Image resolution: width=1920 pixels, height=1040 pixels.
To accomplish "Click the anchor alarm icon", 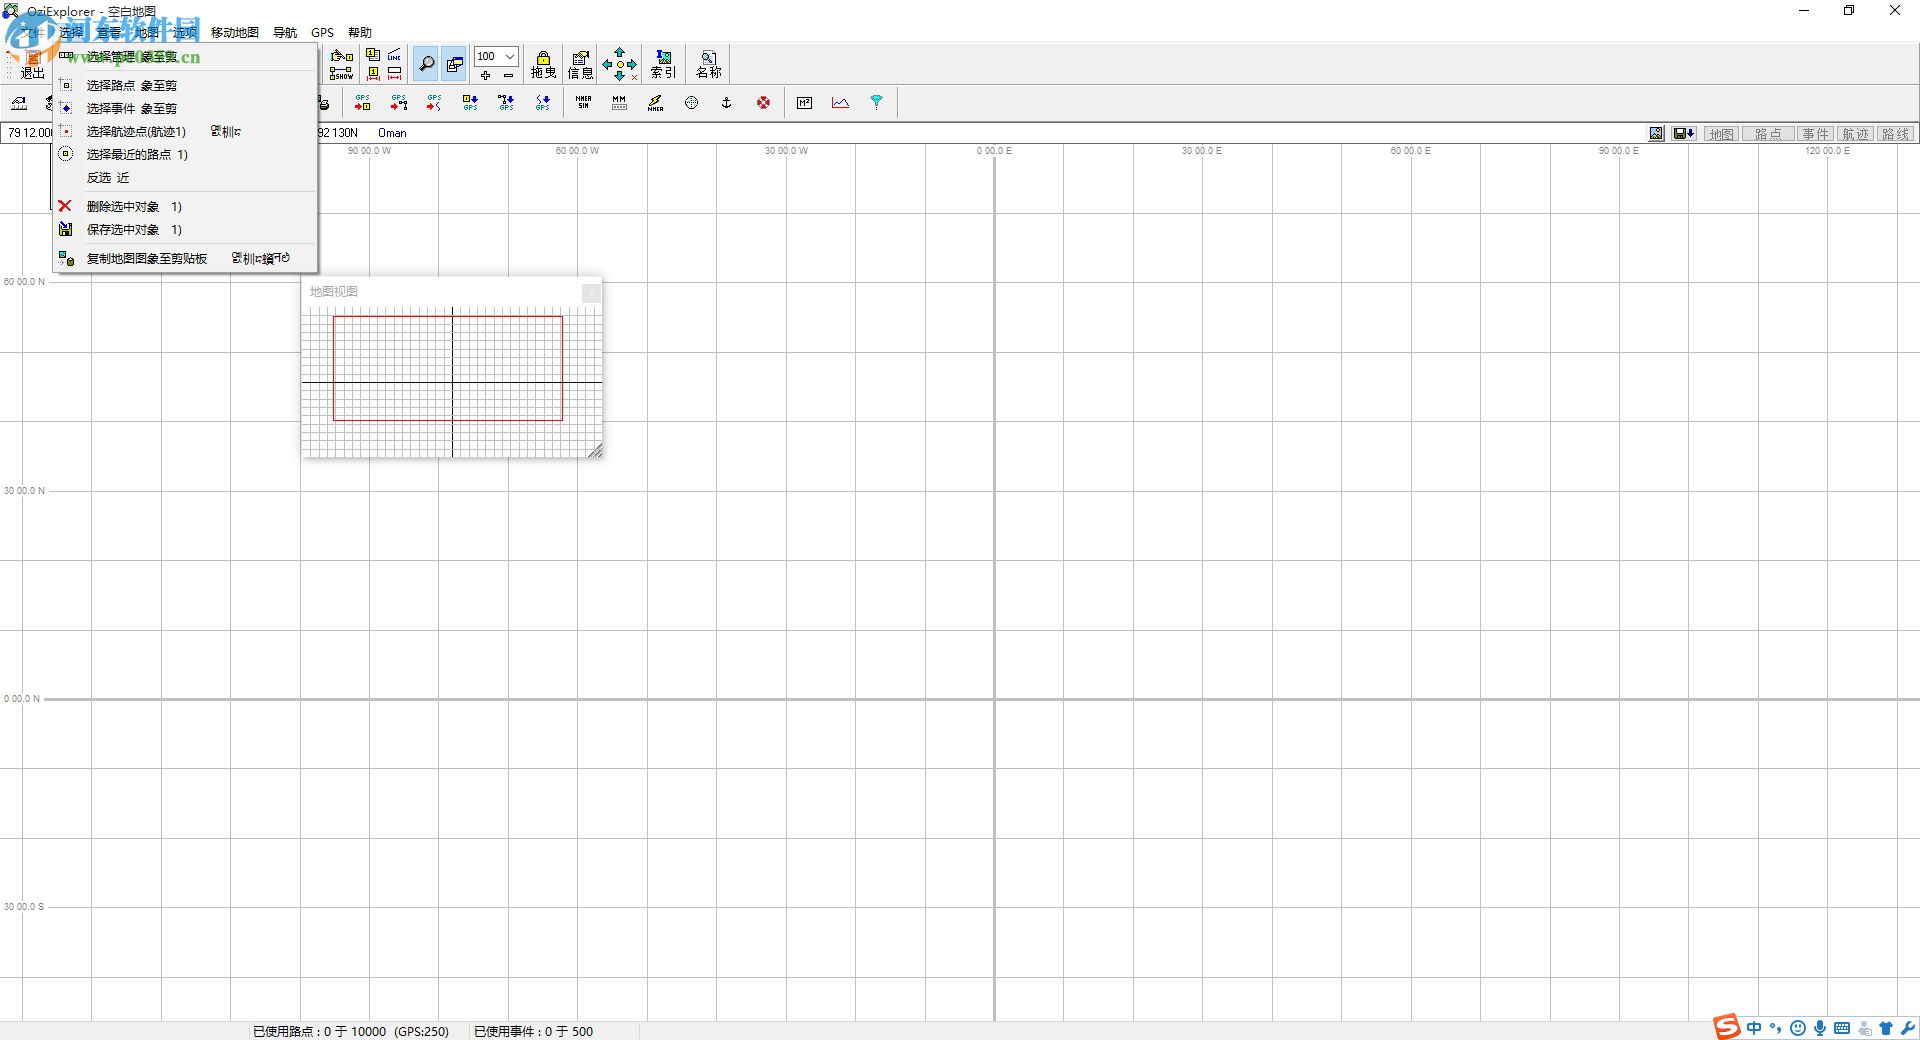I will [x=727, y=102].
